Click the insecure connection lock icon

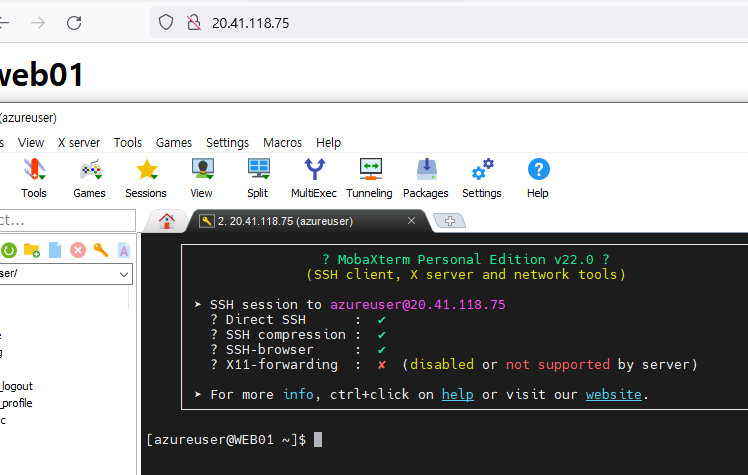pos(194,22)
